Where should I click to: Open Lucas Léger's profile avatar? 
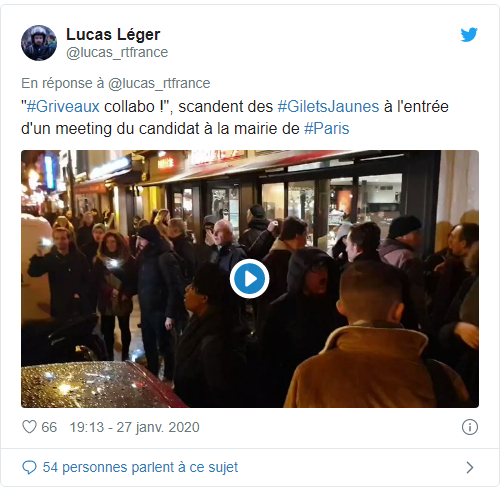coord(39,43)
